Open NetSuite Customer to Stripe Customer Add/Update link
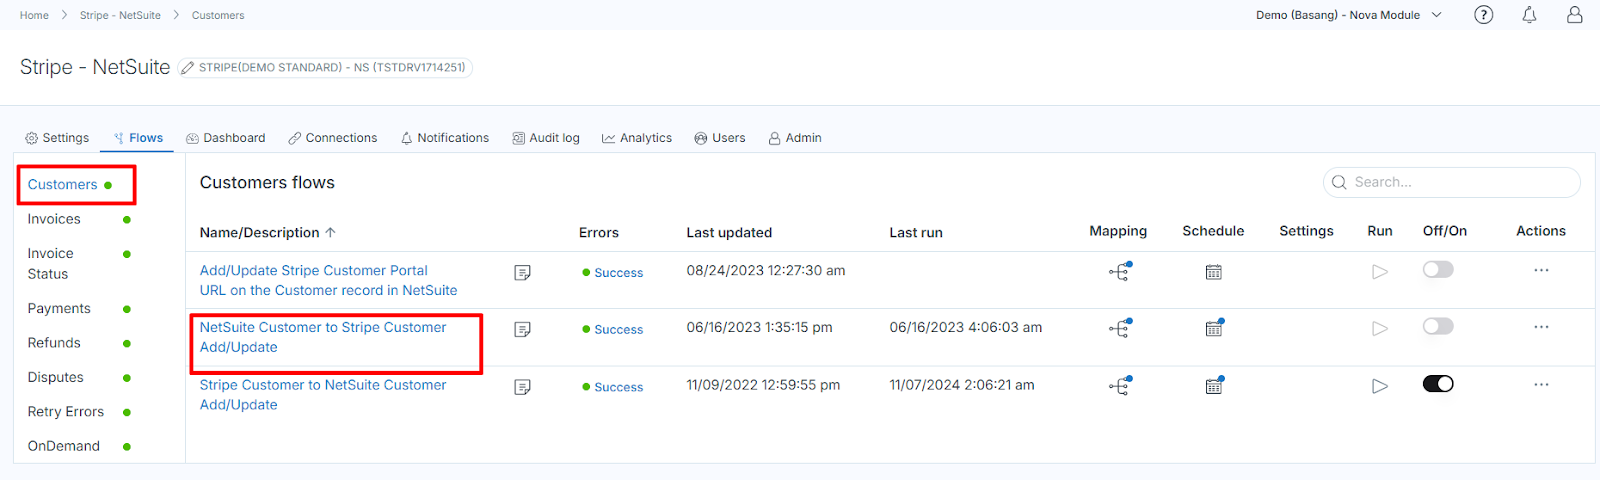Viewport: 1600px width, 480px height. [x=322, y=337]
